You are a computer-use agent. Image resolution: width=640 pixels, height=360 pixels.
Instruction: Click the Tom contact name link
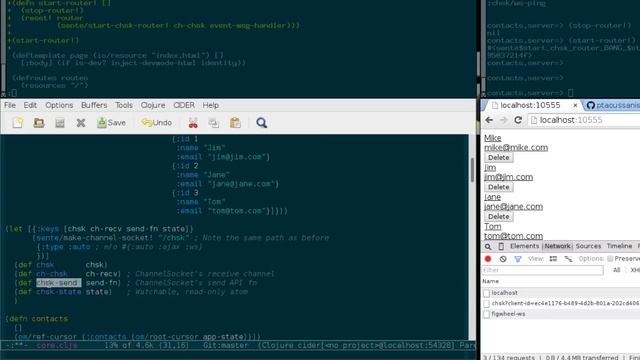coord(493,227)
